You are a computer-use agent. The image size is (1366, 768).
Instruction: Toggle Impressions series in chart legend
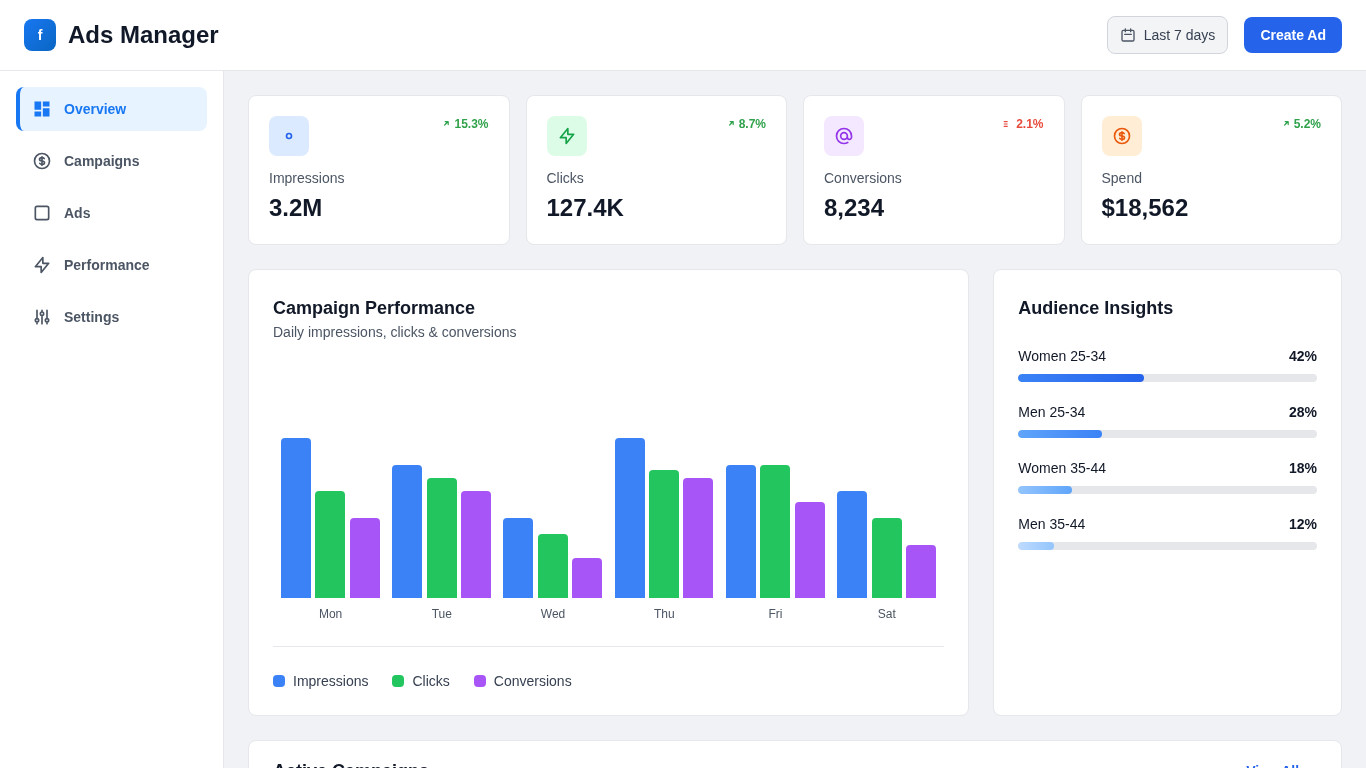(321, 681)
